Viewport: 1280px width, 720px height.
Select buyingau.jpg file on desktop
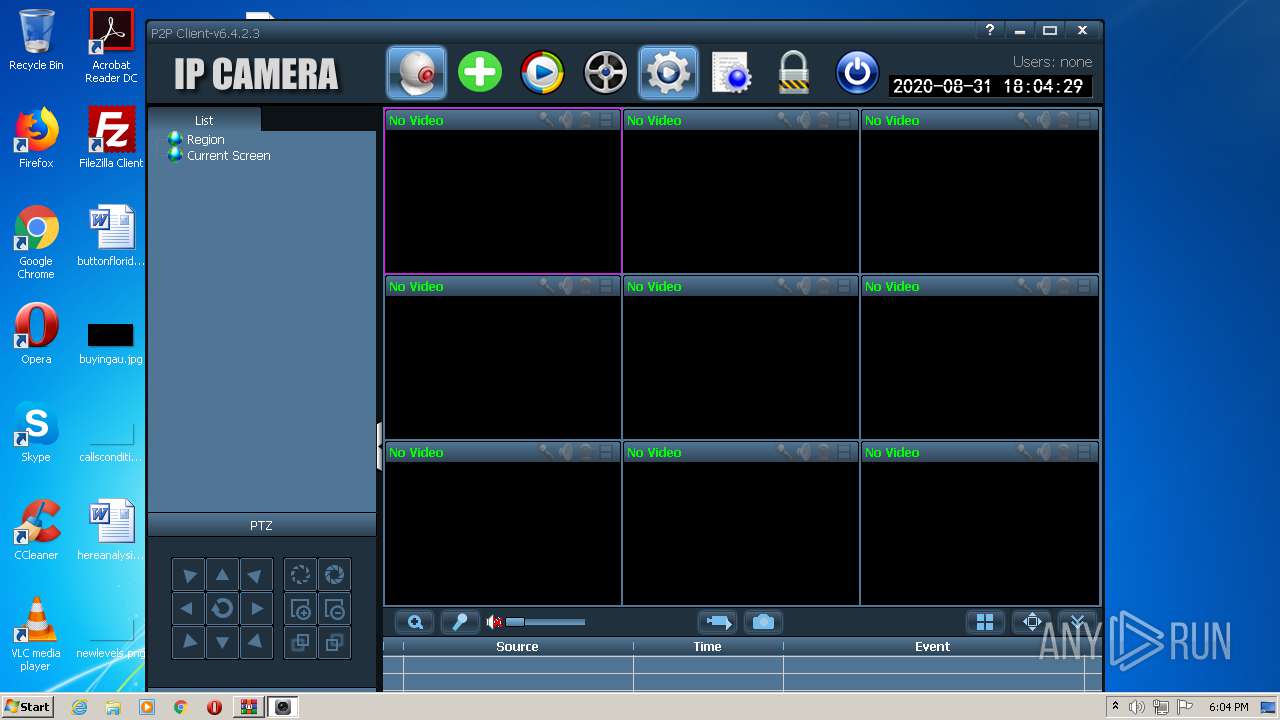(111, 343)
